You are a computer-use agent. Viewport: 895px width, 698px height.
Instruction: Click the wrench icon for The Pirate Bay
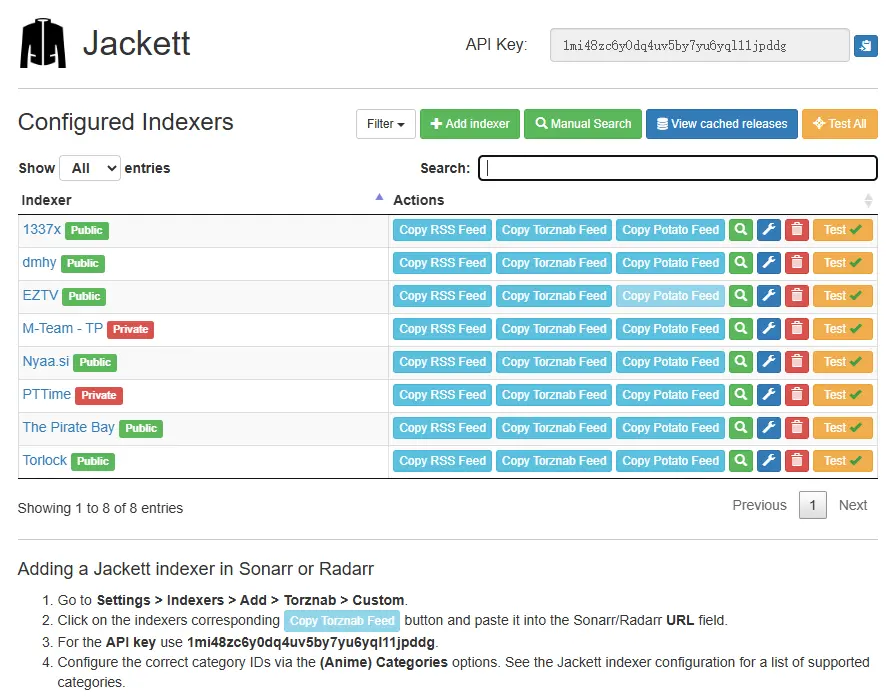pyautogui.click(x=768, y=428)
